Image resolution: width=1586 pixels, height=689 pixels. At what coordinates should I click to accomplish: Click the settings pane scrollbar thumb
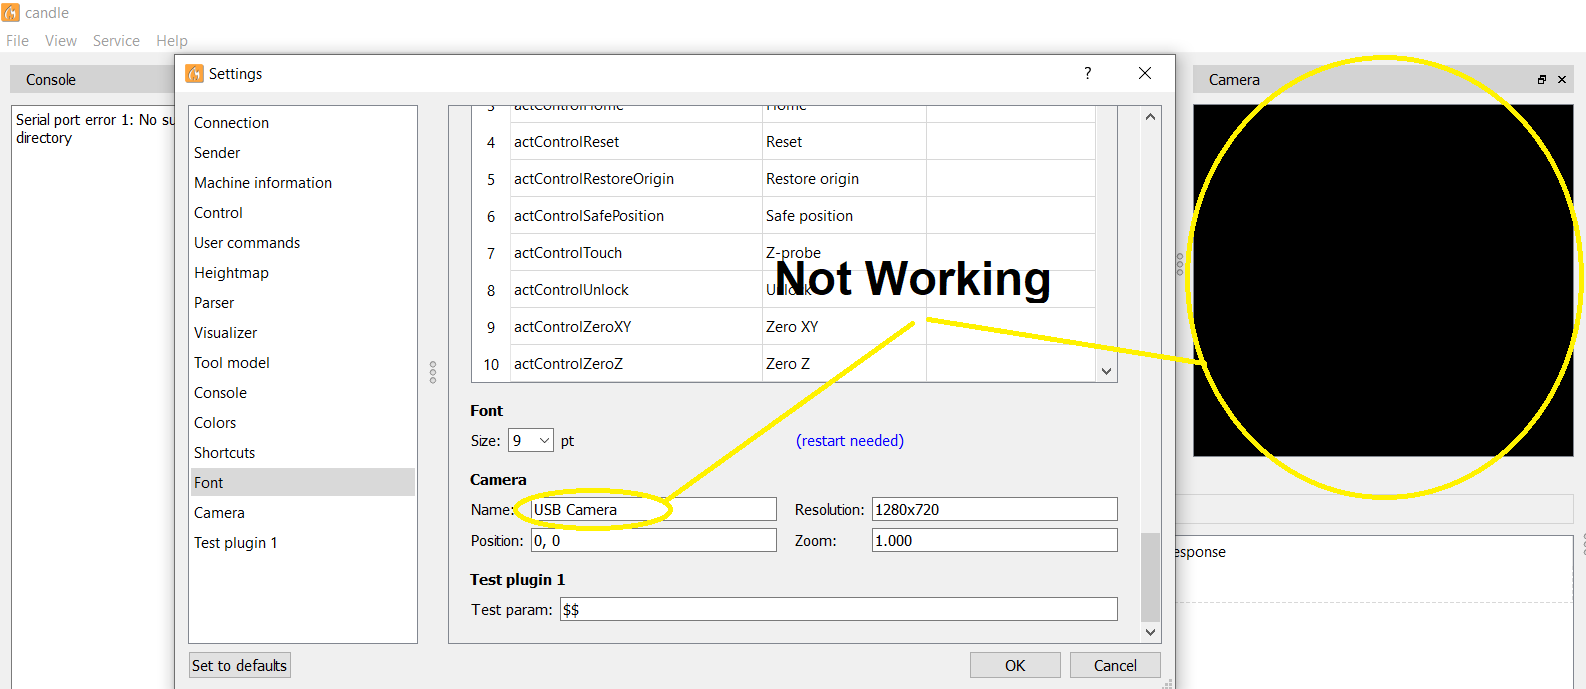1151,578
